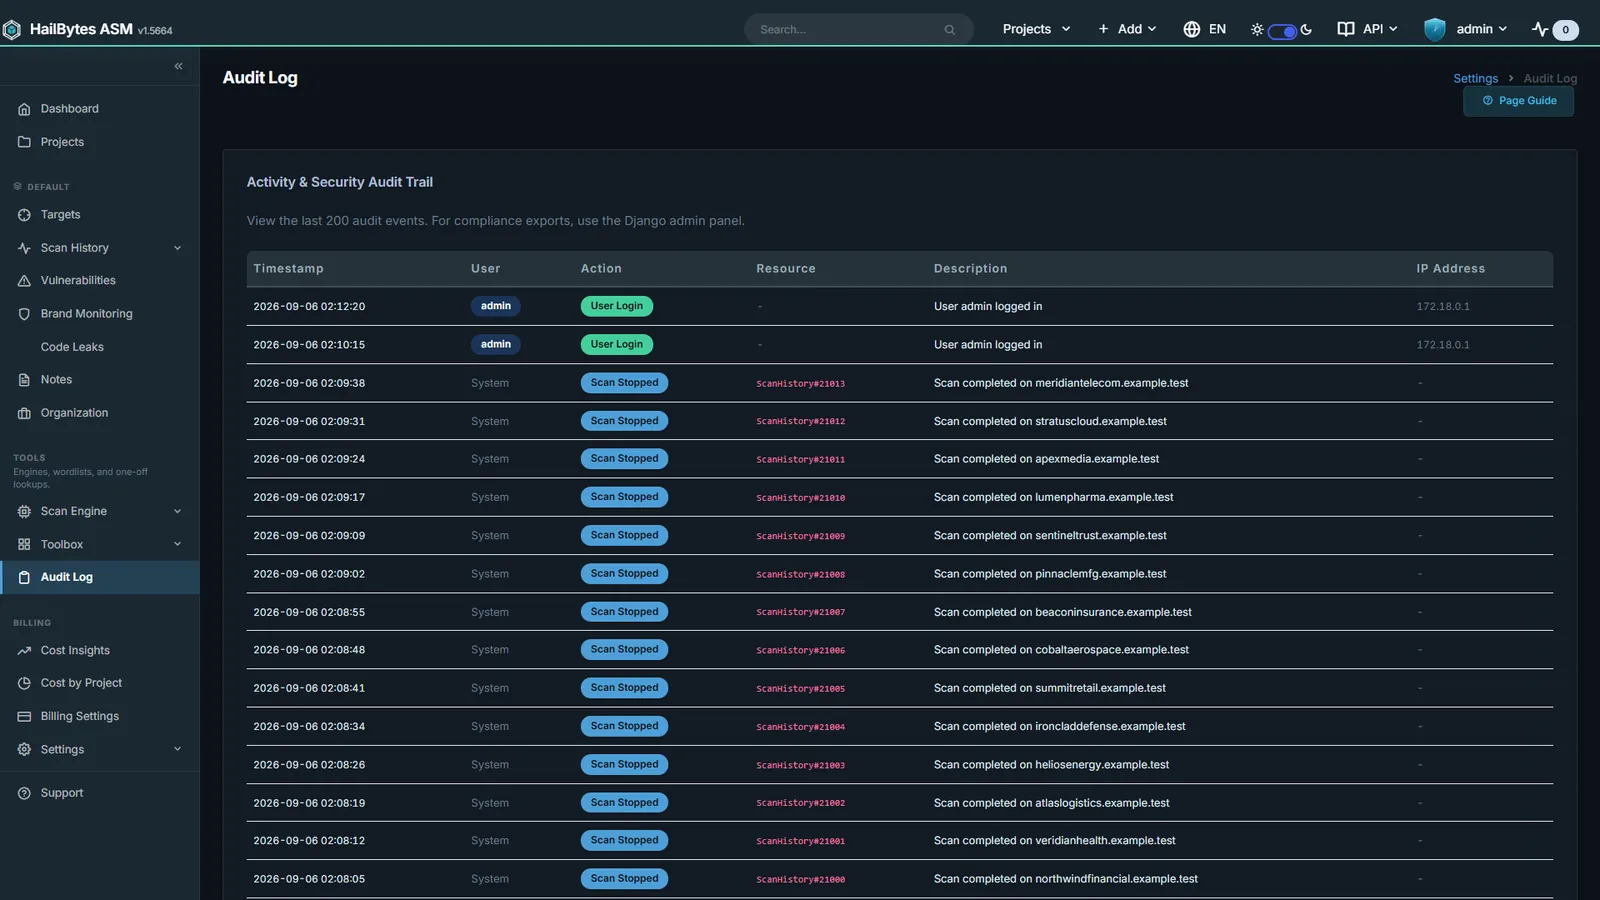Click the Audit Log clipboard icon

tap(24, 577)
